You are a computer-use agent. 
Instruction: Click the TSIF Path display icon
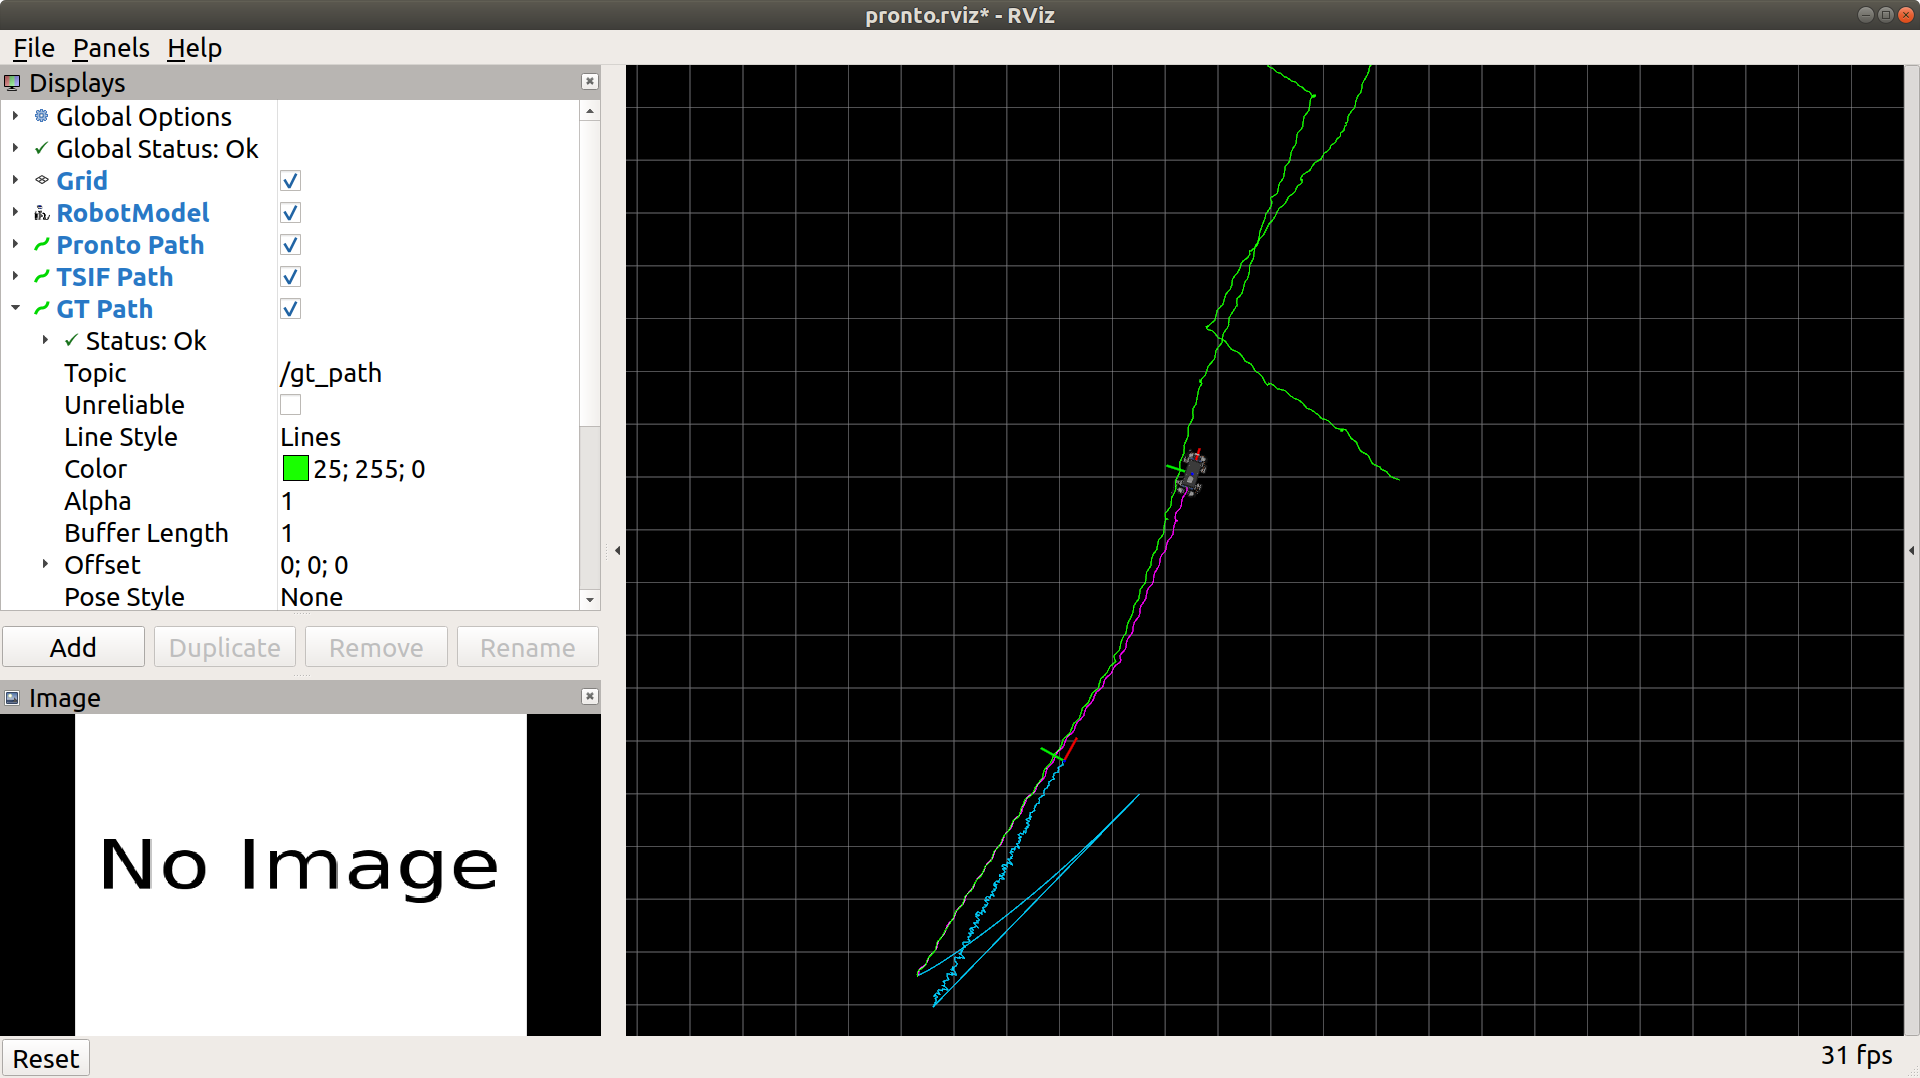click(x=41, y=277)
